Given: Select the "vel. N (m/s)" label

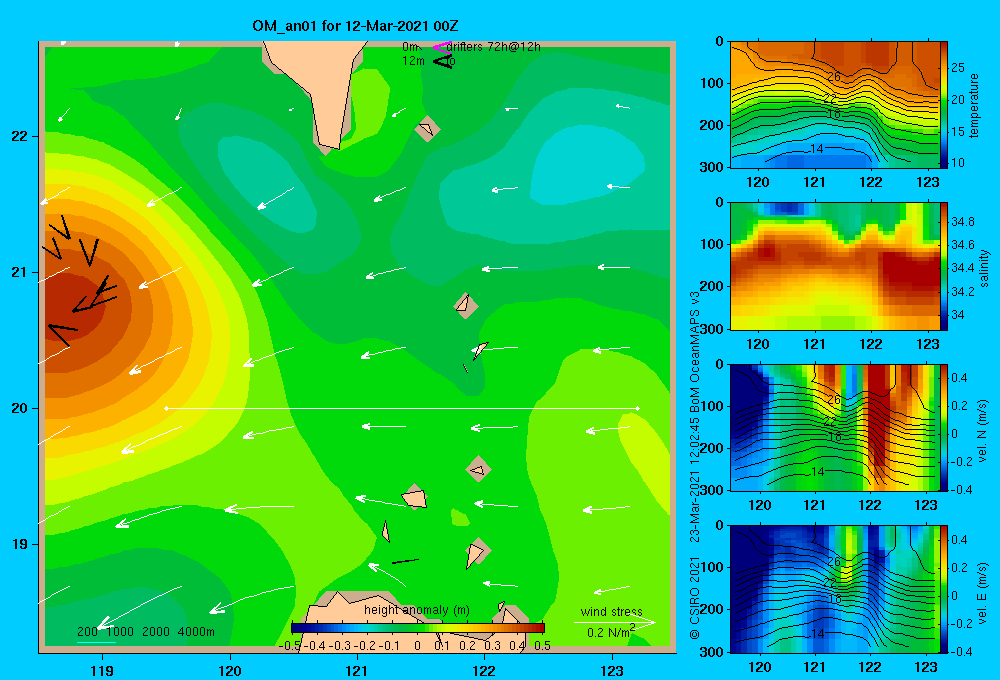Looking at the screenshot, I should (x=983, y=431).
